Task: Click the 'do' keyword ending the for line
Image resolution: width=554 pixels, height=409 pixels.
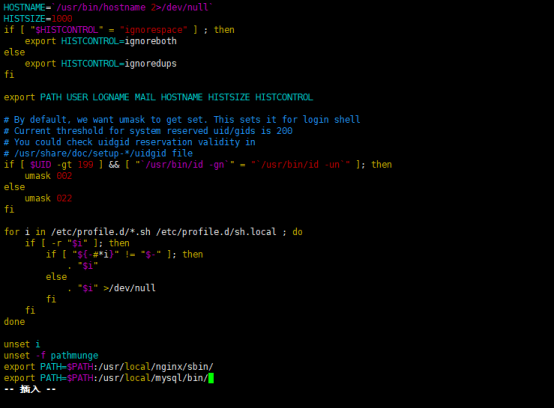Action: (x=297, y=232)
